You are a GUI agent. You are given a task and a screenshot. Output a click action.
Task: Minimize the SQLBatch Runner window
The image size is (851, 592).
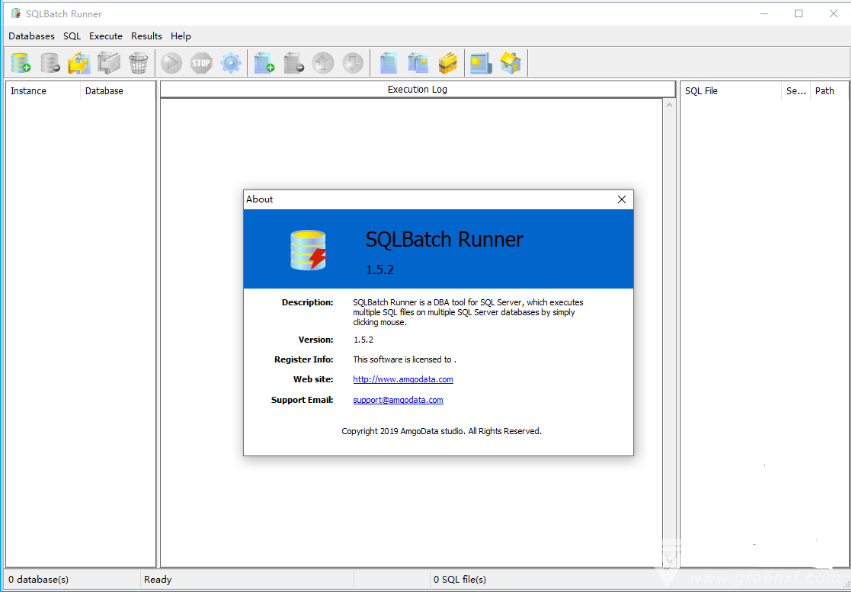coord(764,14)
